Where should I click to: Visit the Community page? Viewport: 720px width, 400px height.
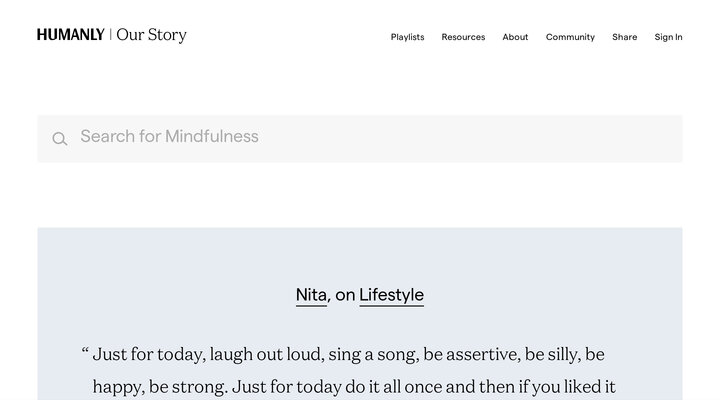click(x=570, y=37)
